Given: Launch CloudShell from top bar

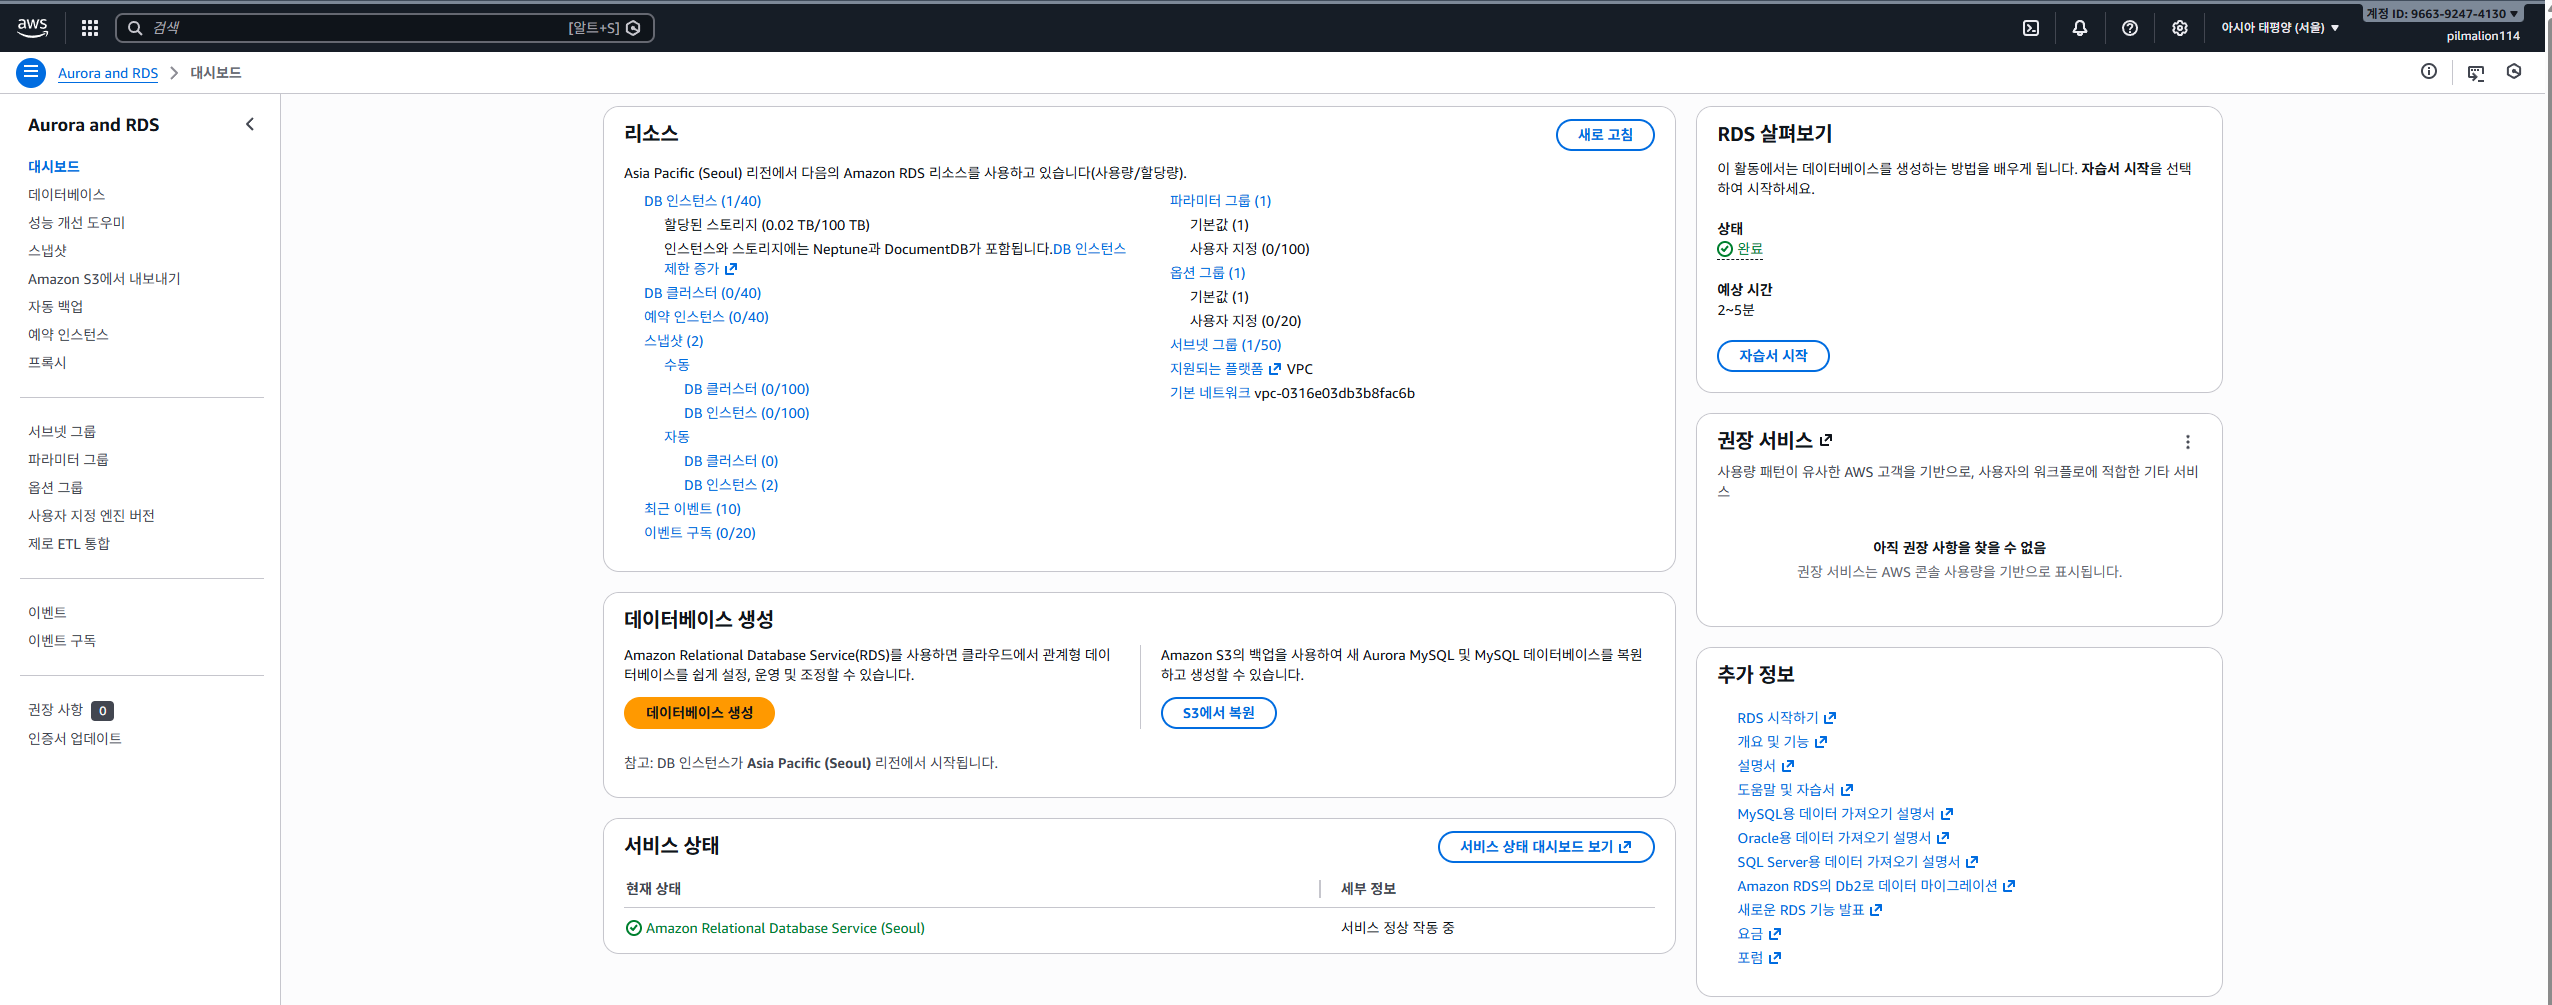Looking at the screenshot, I should tap(2031, 28).
